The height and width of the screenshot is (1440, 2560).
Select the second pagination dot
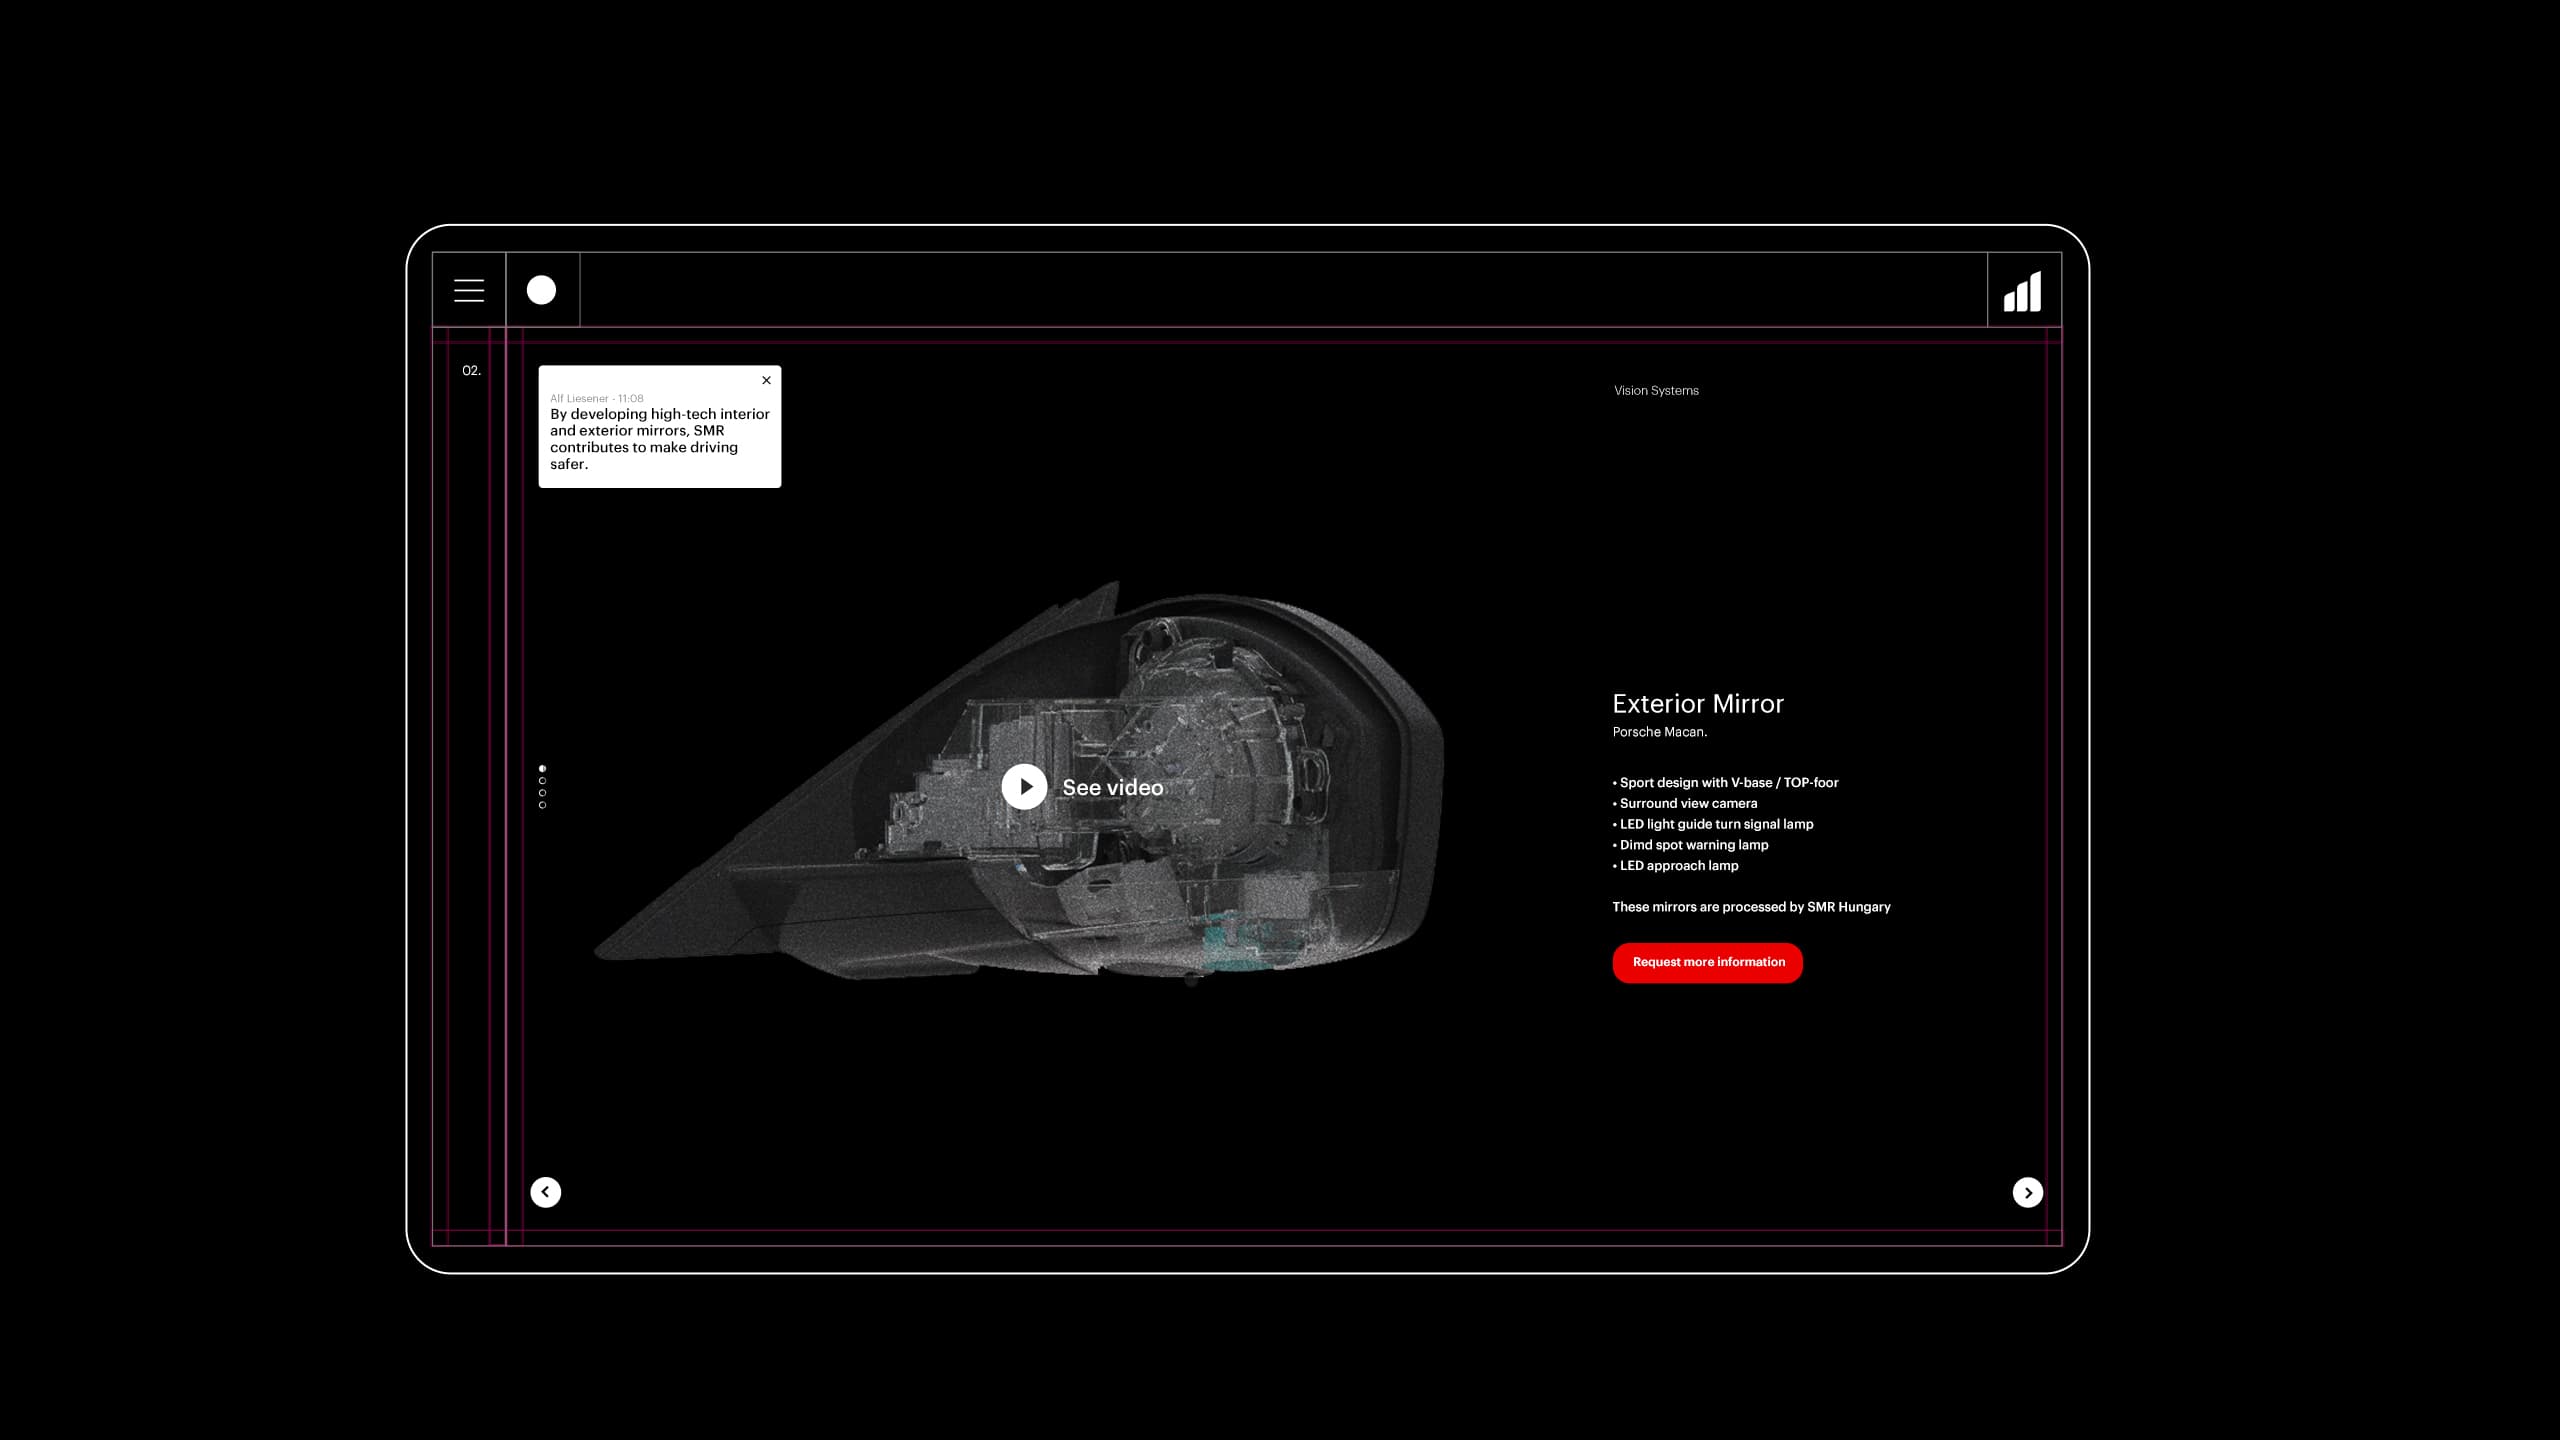coord(542,781)
